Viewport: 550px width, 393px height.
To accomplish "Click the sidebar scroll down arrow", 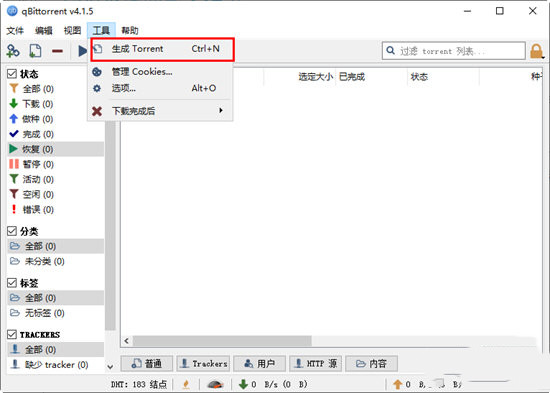I will point(110,367).
